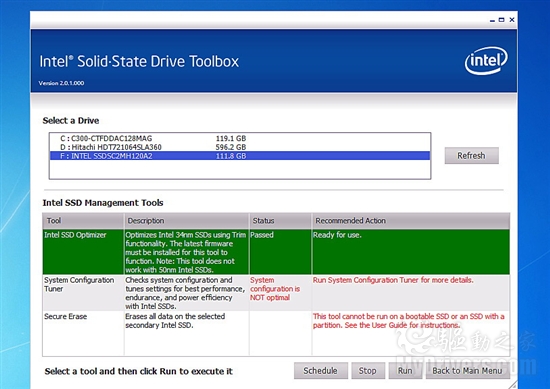Click the Status column header

coord(280,221)
